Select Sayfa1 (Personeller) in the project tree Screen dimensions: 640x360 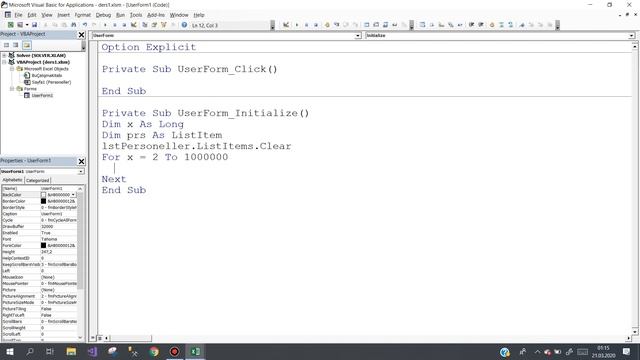pos(51,82)
